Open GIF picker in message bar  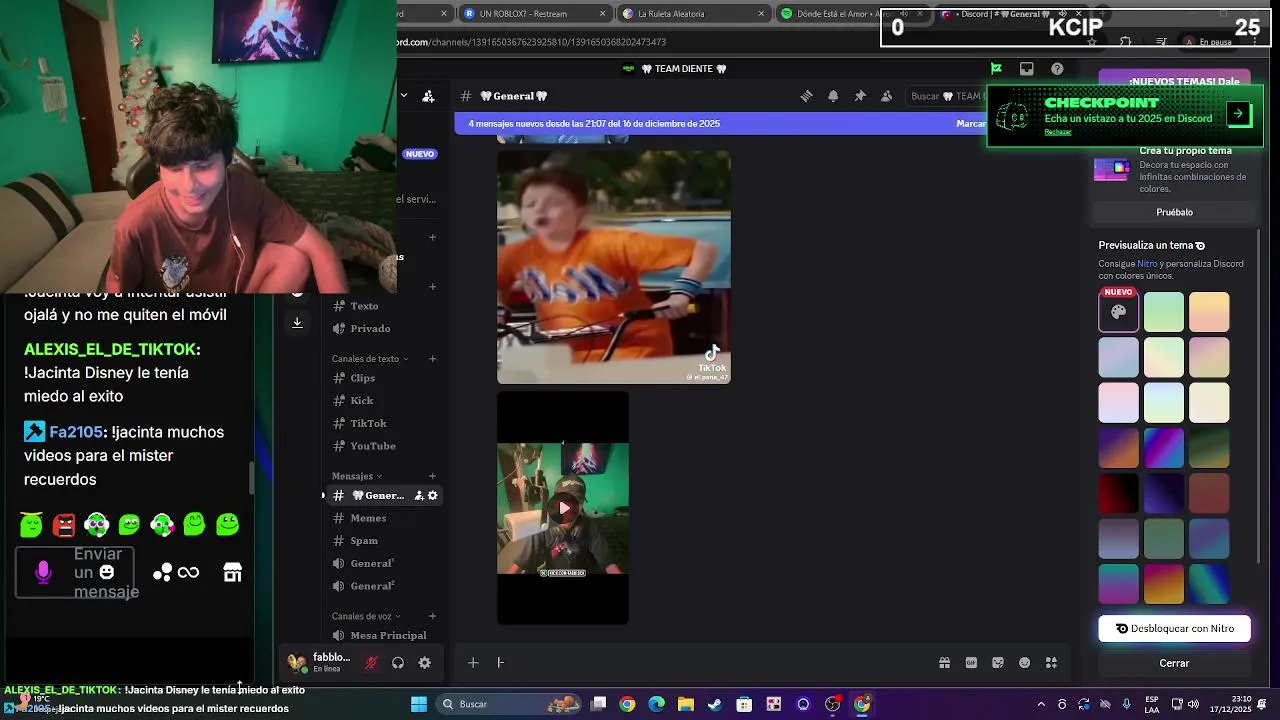coord(971,663)
